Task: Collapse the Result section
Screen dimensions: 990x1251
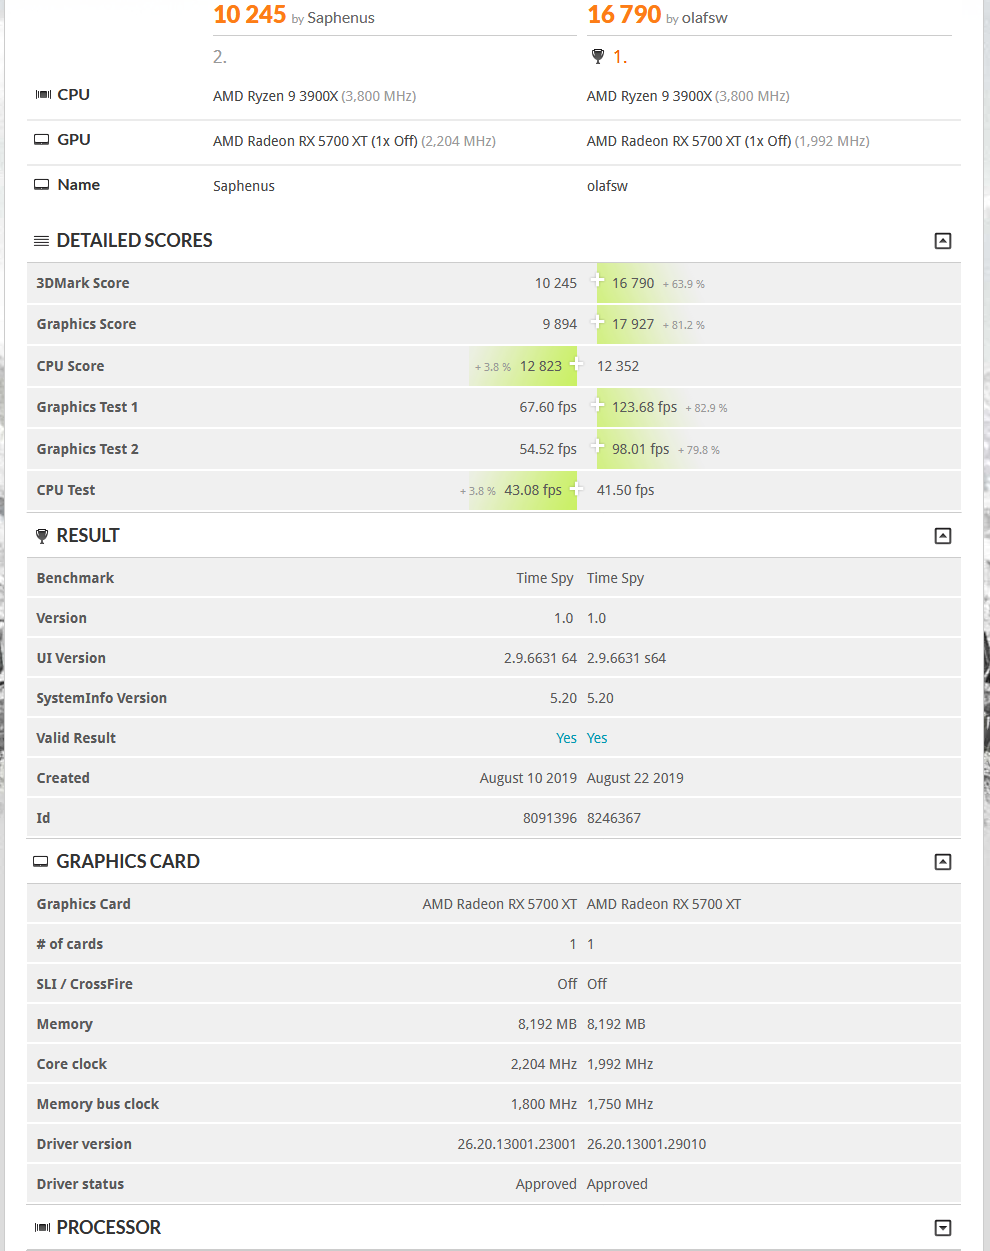Action: 942,536
